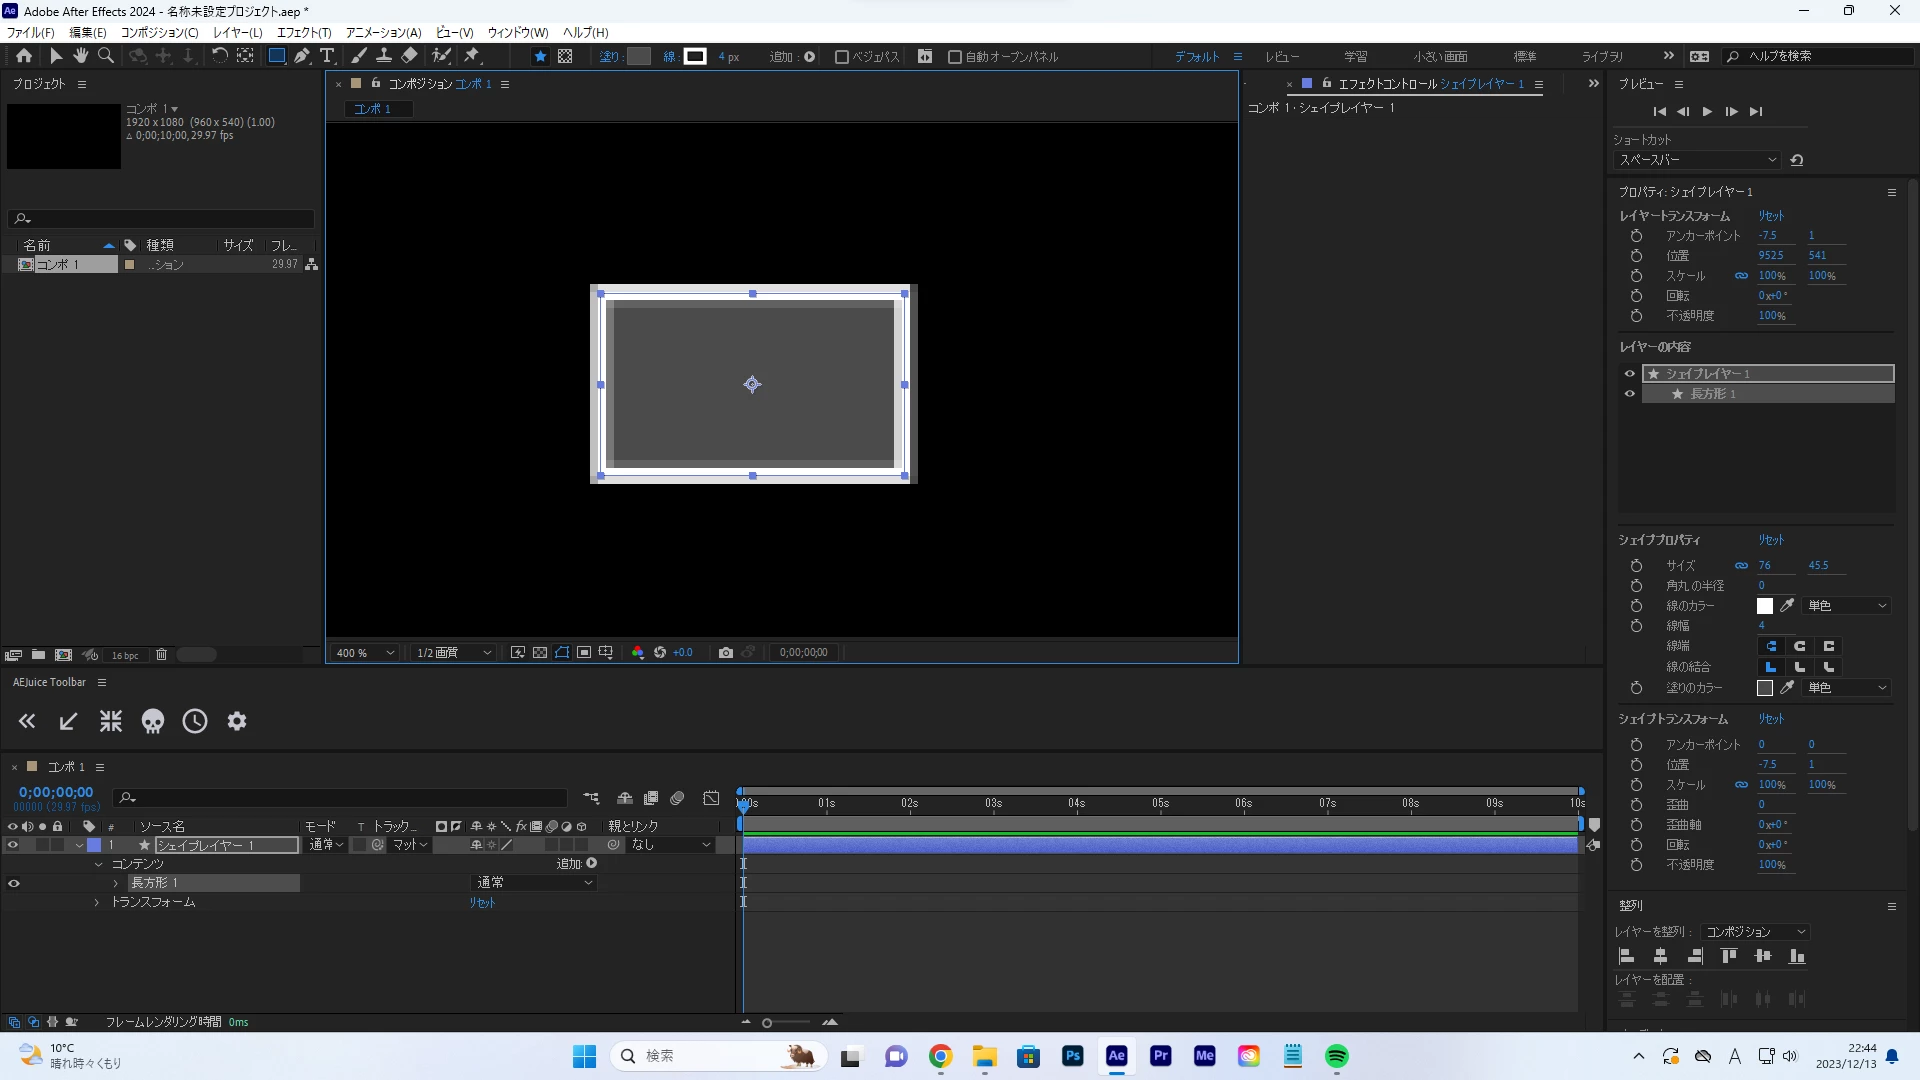Select the Zoom magnifier tool
Screen dimensions: 1920x1080
[106, 56]
